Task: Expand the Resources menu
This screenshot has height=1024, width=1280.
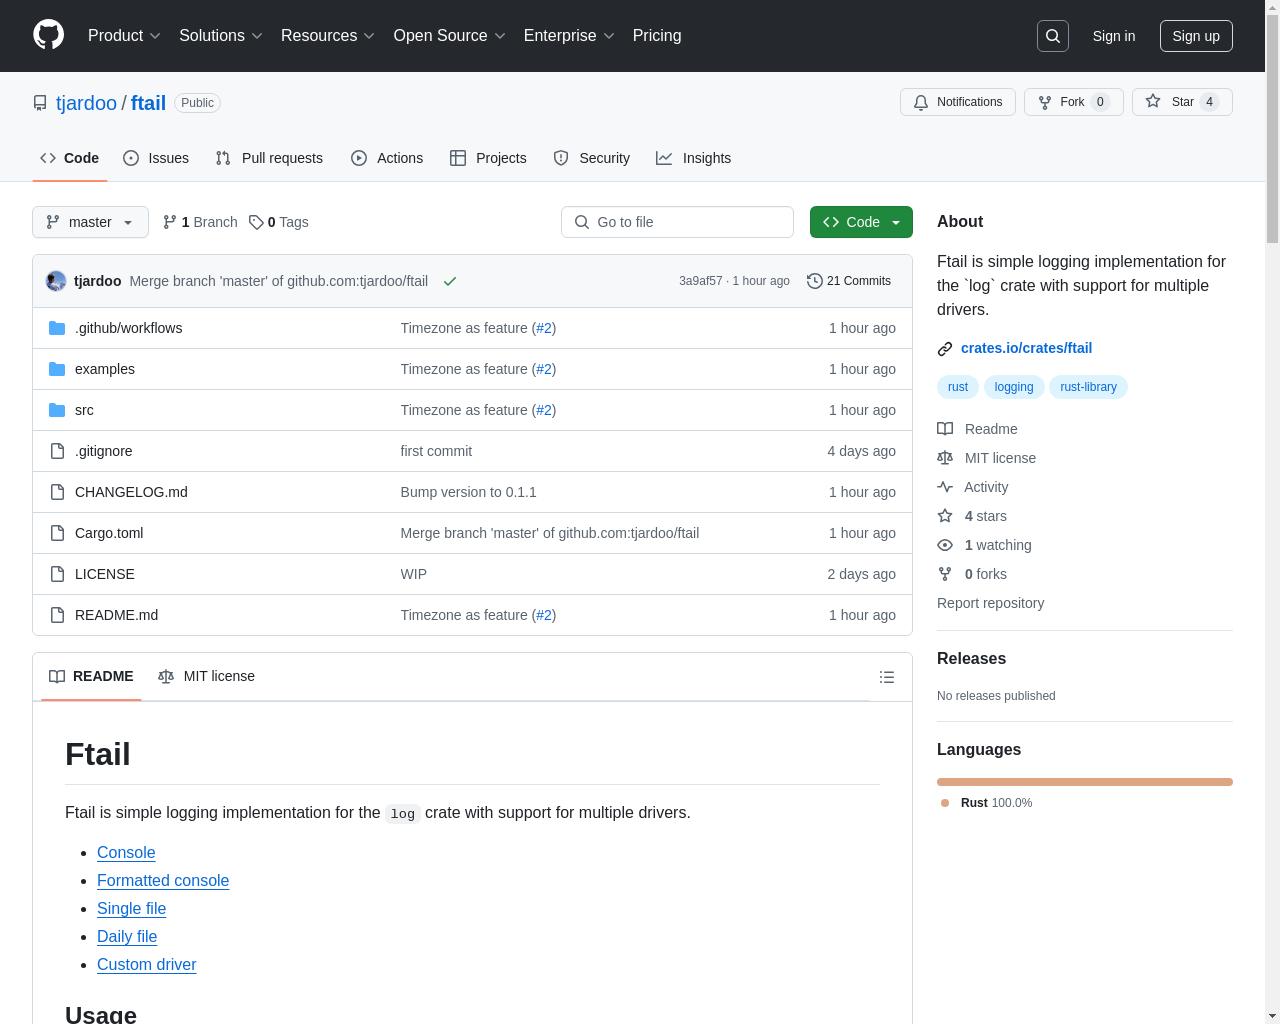Action: pos(327,35)
